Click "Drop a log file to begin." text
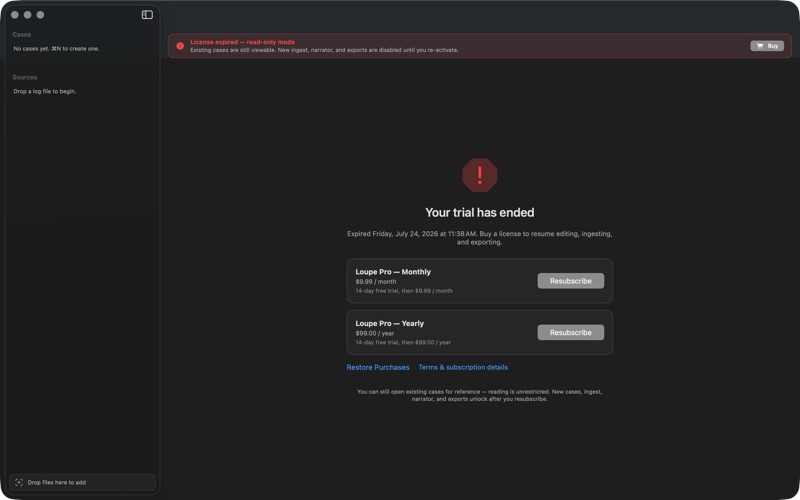This screenshot has height=500, width=800. (44, 91)
